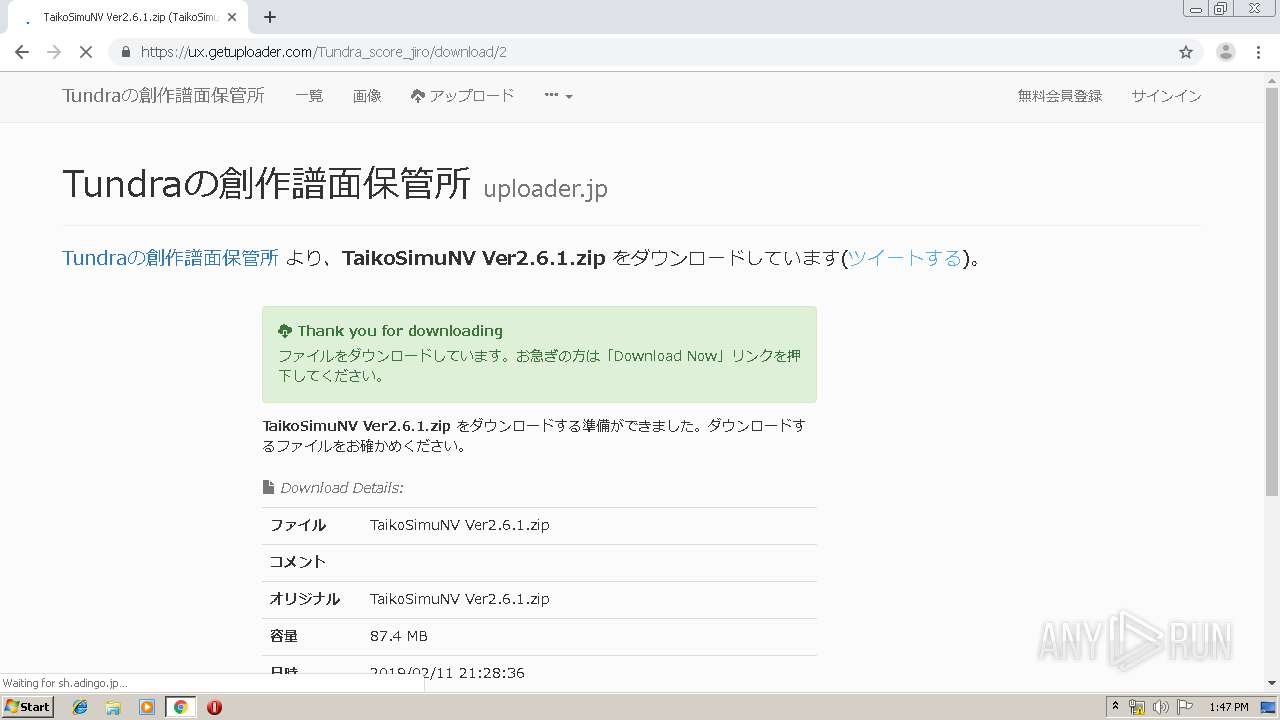Open Tundraの創作譜面保管所 navbar brand link
Image resolution: width=1280 pixels, height=720 pixels.
pos(163,96)
